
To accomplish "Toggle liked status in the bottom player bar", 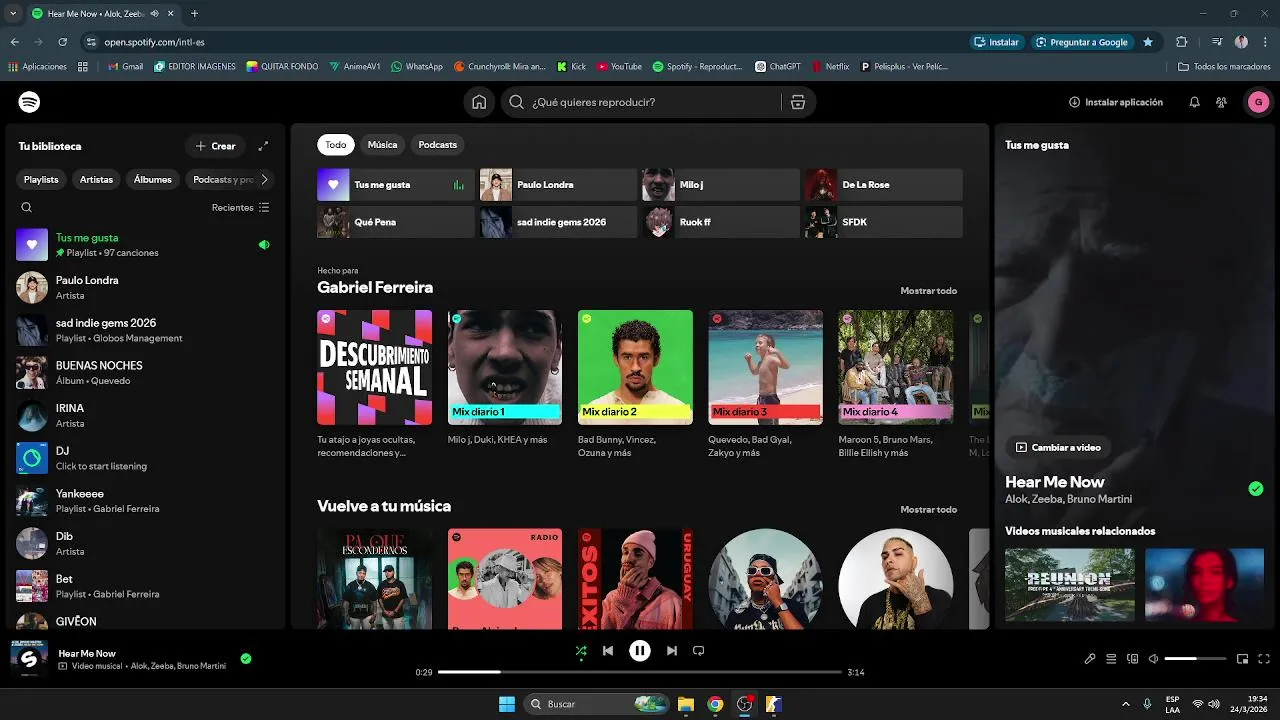I will pos(246,659).
